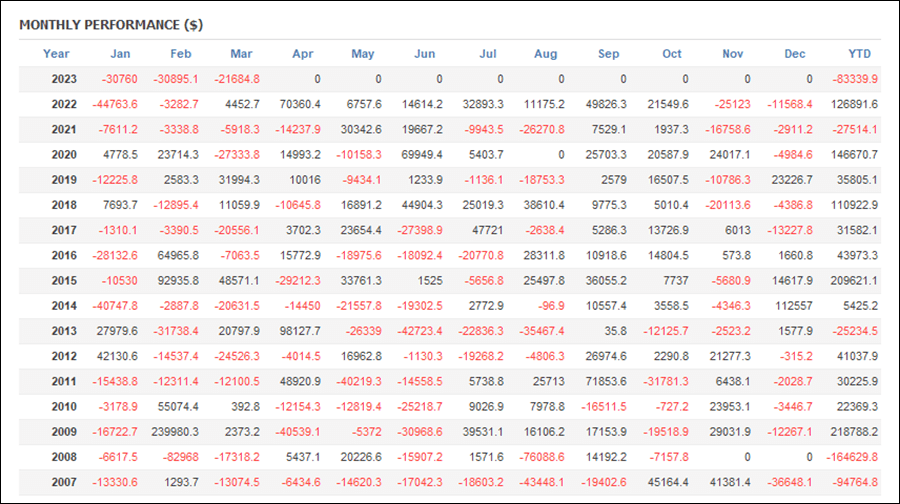The width and height of the screenshot is (900, 504).
Task: Select the 2007 year row label
Action: pyautogui.click(x=64, y=482)
